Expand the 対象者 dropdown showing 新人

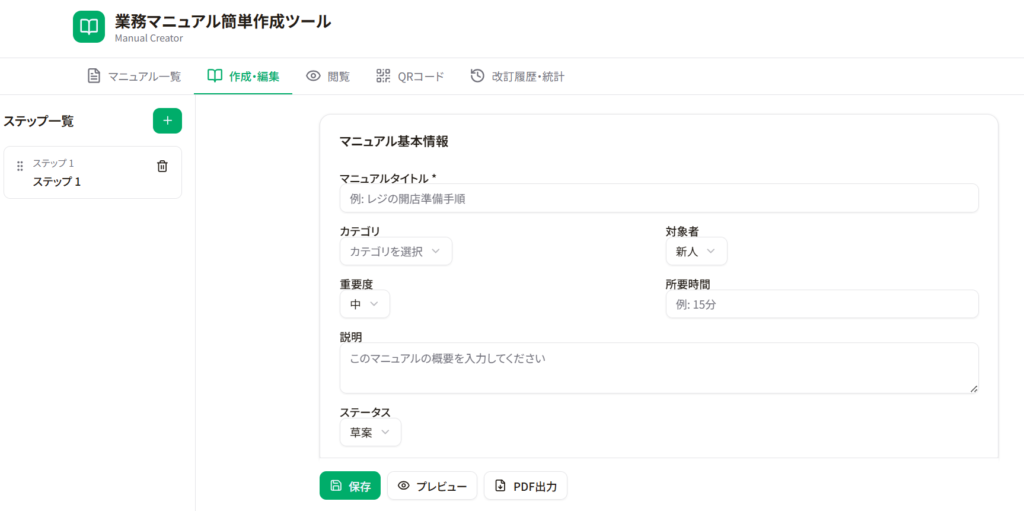(696, 251)
